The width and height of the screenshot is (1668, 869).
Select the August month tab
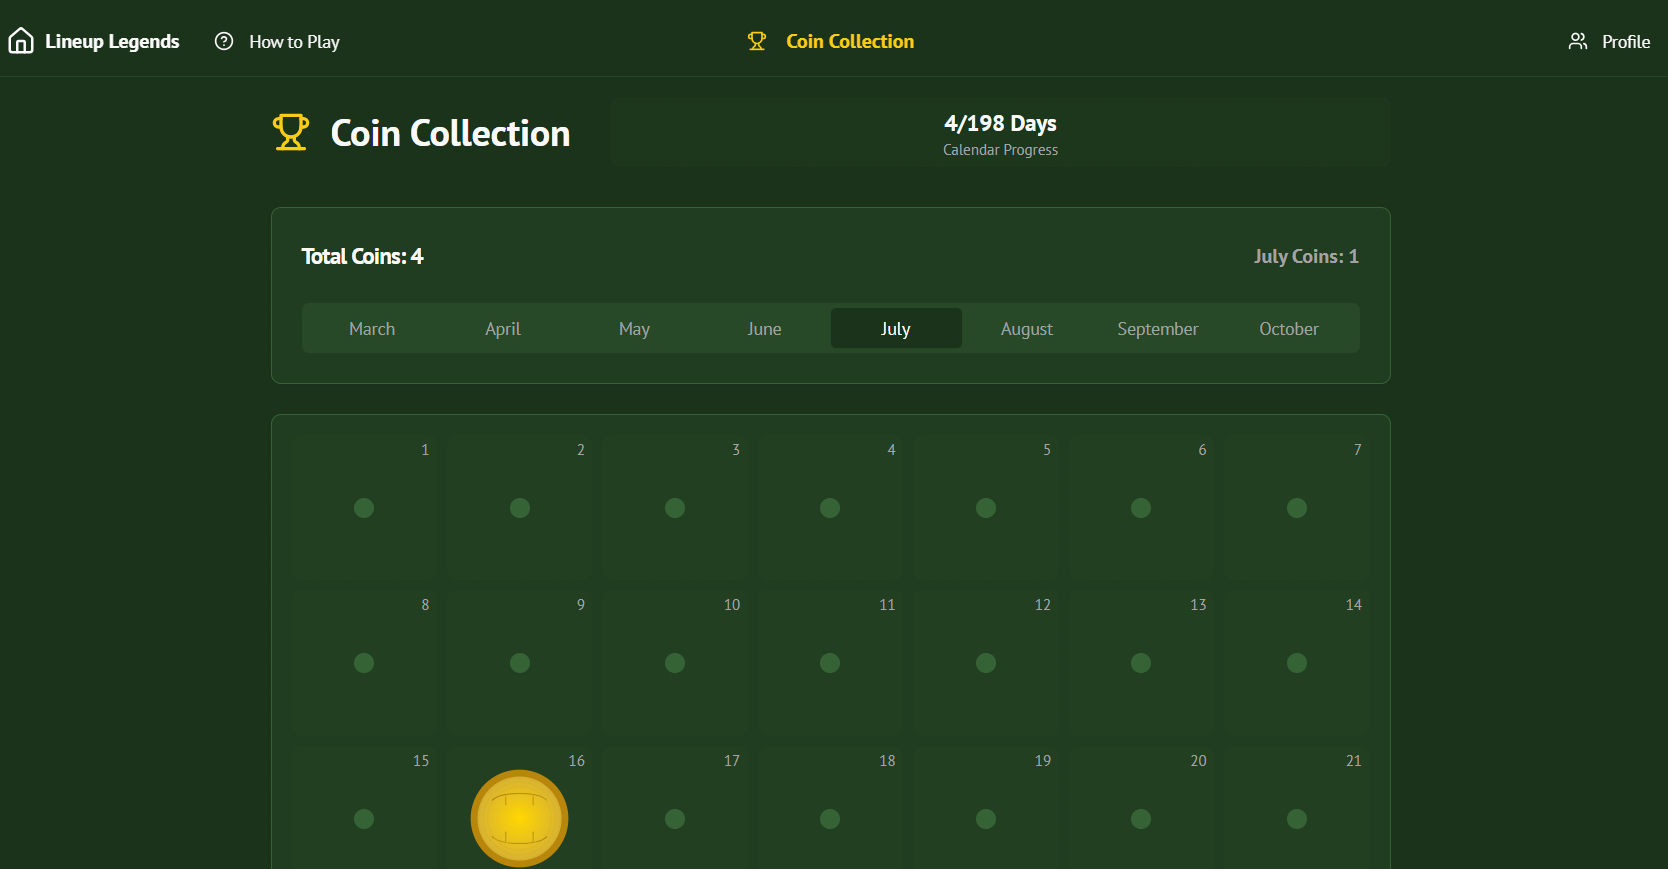click(1026, 329)
